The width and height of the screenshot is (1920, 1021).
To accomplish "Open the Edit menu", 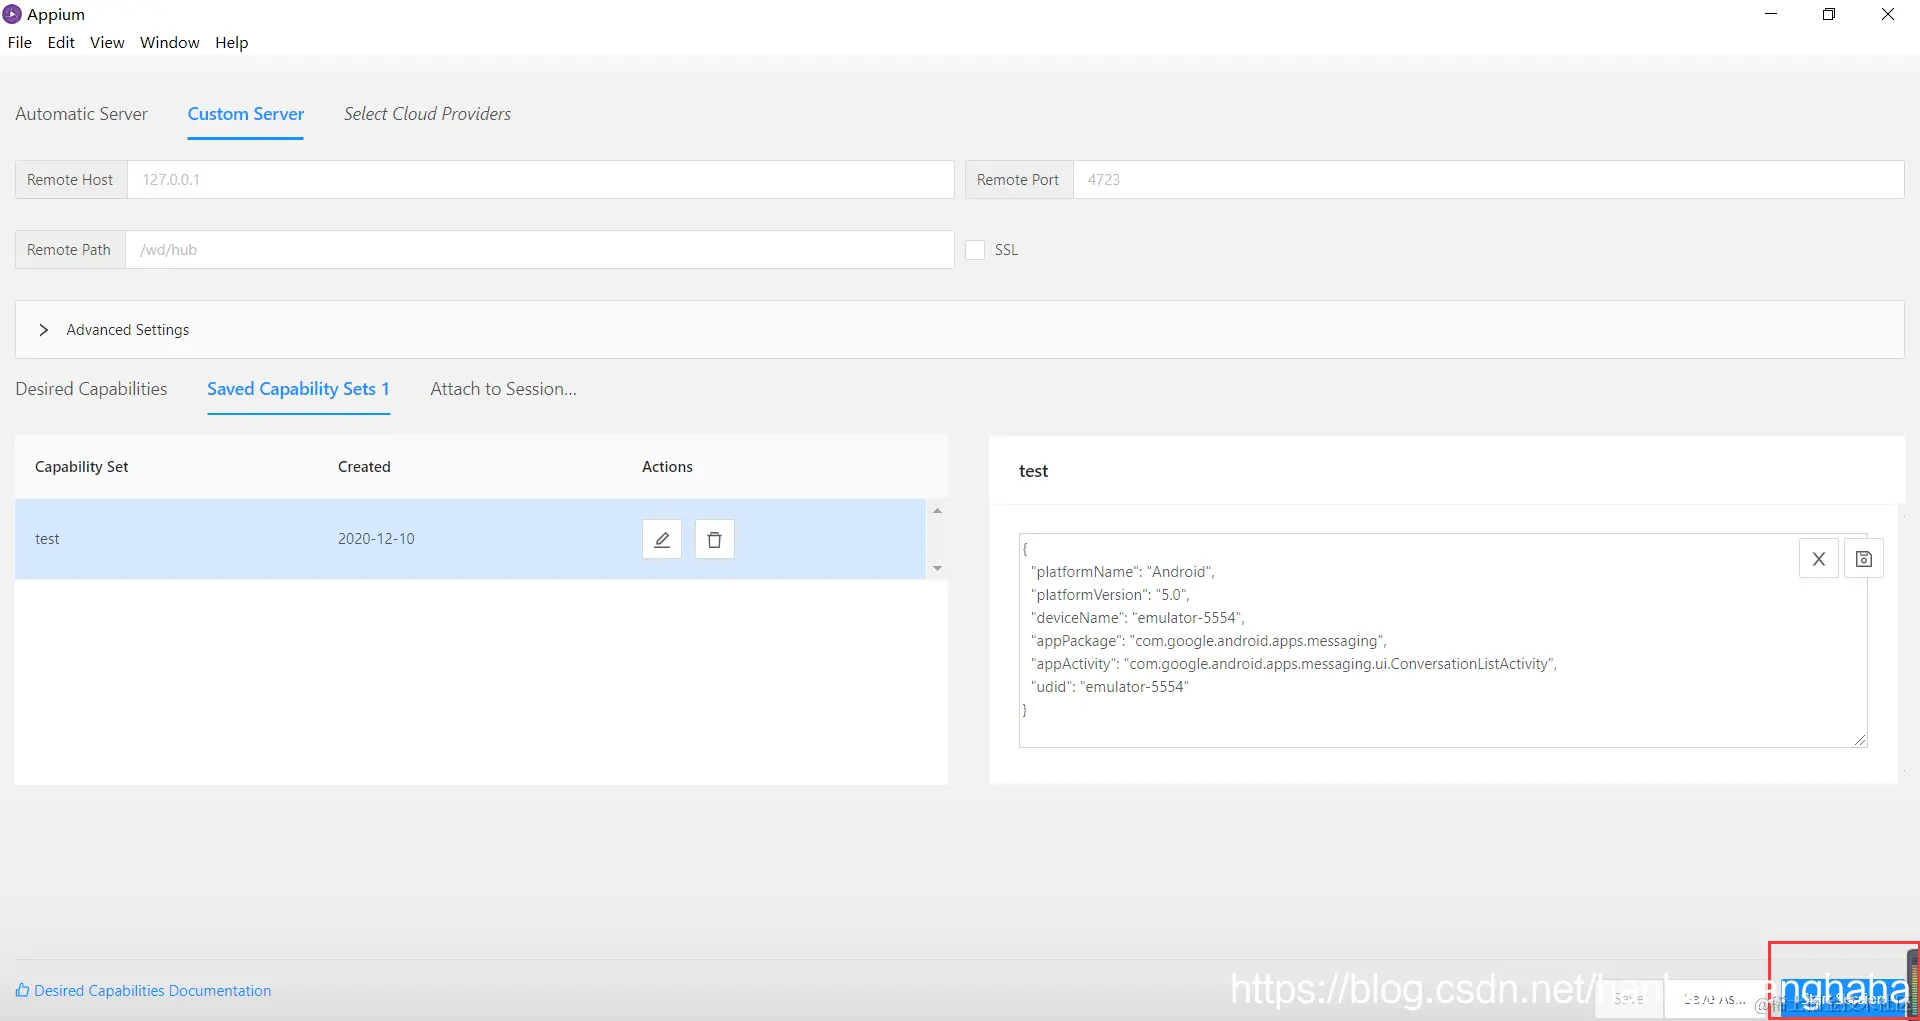I will (x=61, y=42).
